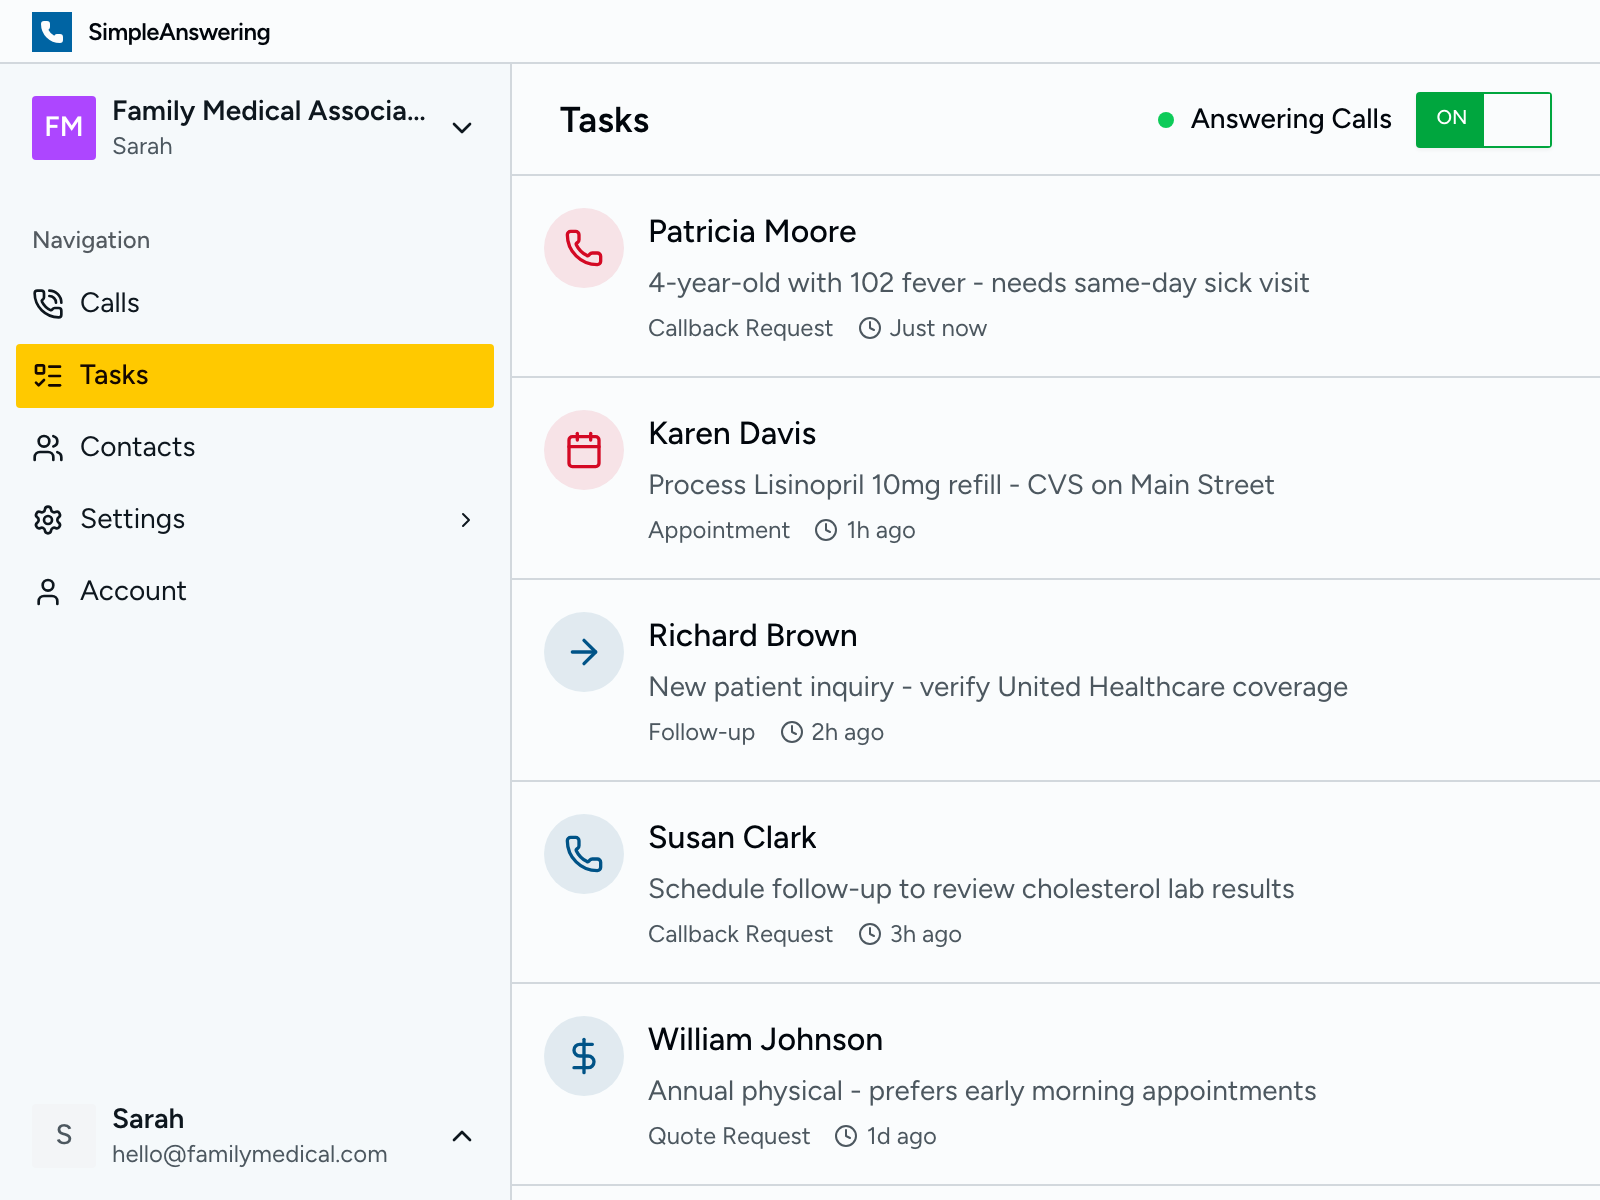The width and height of the screenshot is (1600, 1200).
Task: Click the FM purple avatar badge
Action: (x=64, y=128)
